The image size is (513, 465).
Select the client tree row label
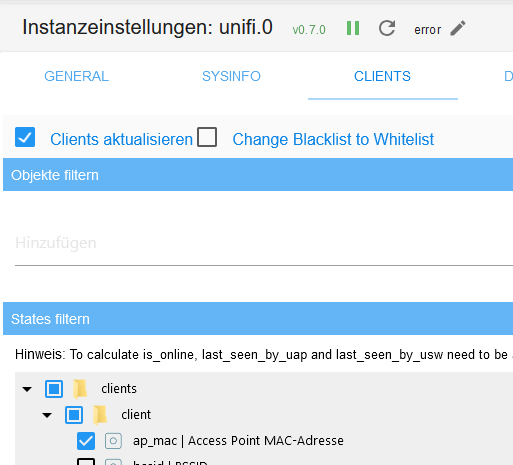[x=136, y=415]
